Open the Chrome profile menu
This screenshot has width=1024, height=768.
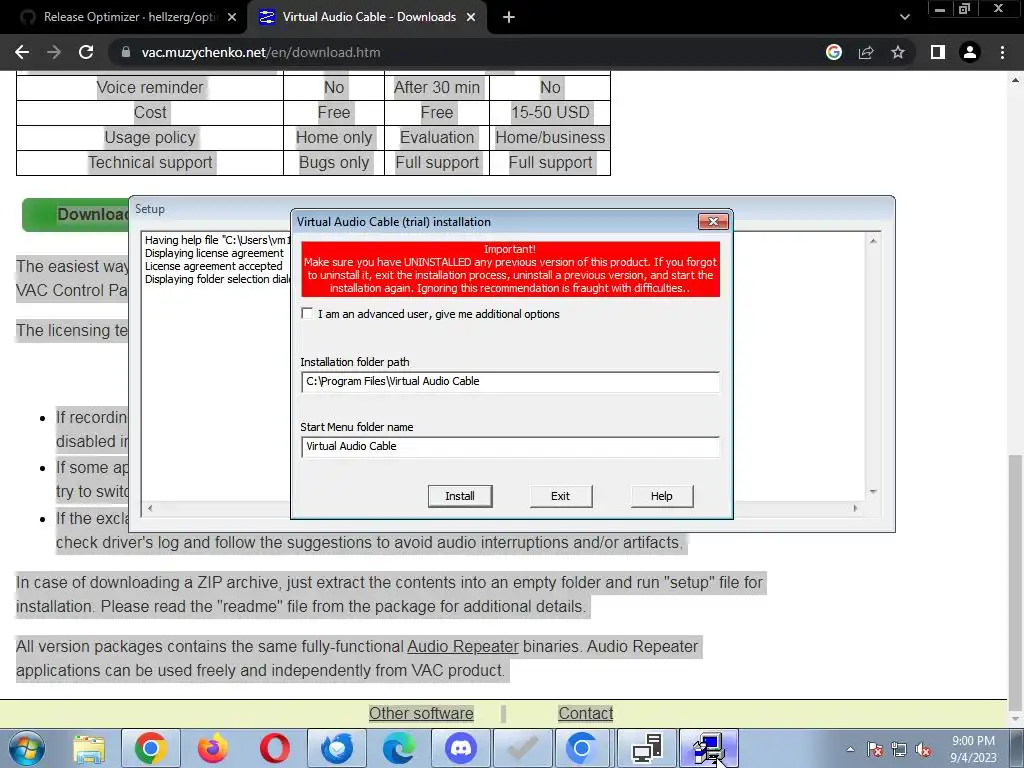point(970,52)
